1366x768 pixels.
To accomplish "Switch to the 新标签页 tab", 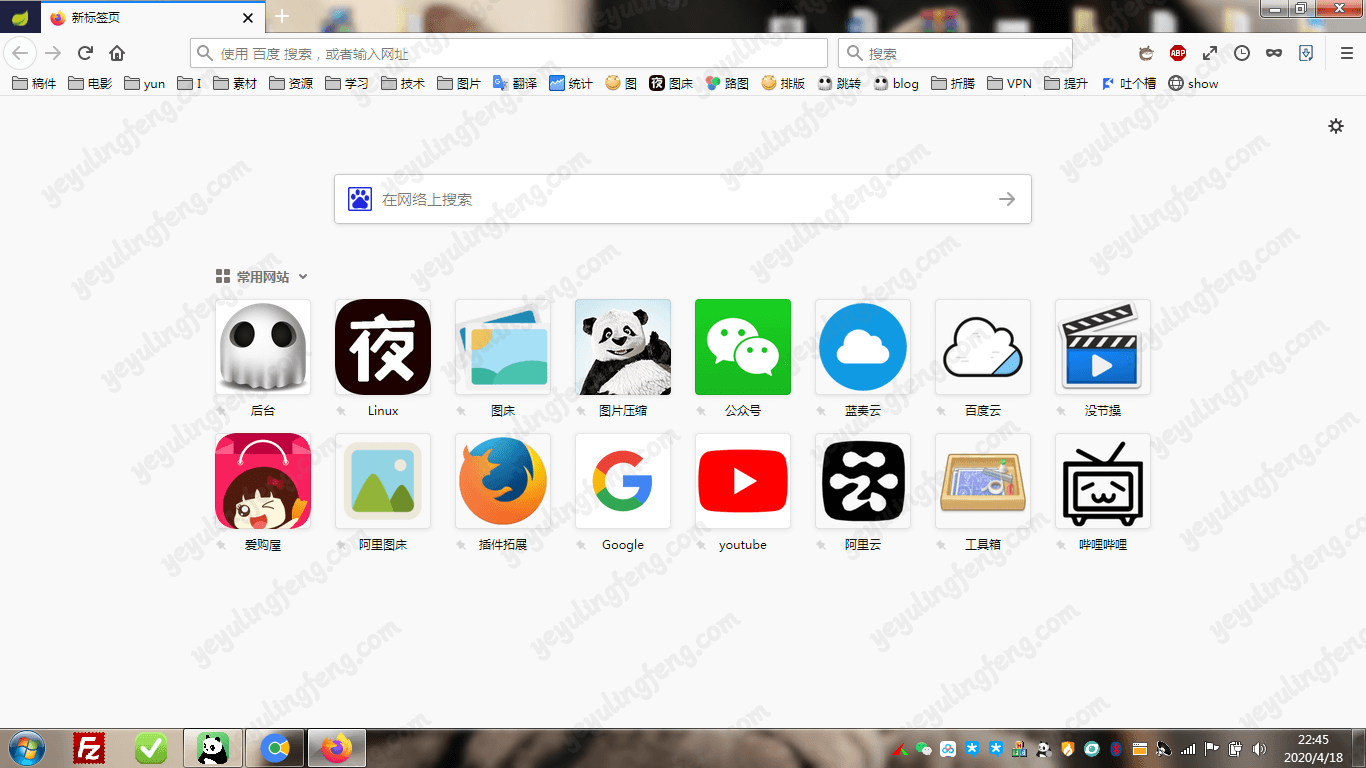I will 153,17.
